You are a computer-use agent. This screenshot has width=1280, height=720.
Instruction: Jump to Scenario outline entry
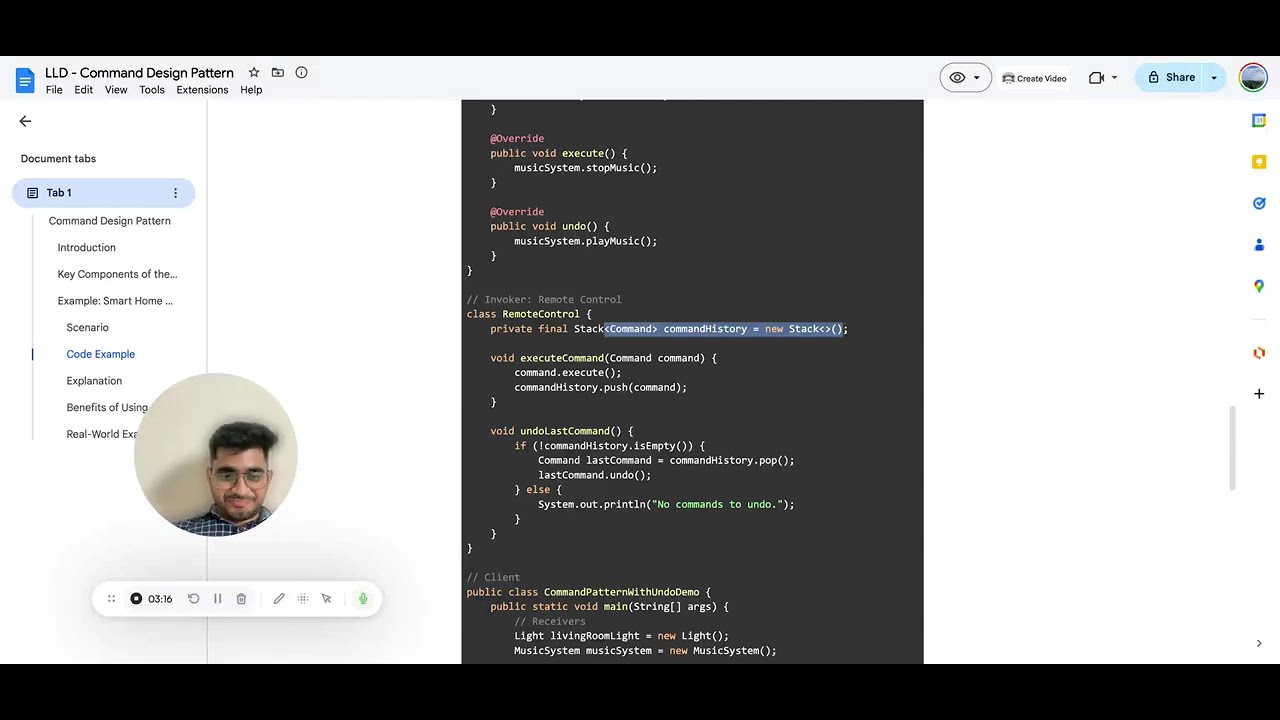tap(87, 328)
